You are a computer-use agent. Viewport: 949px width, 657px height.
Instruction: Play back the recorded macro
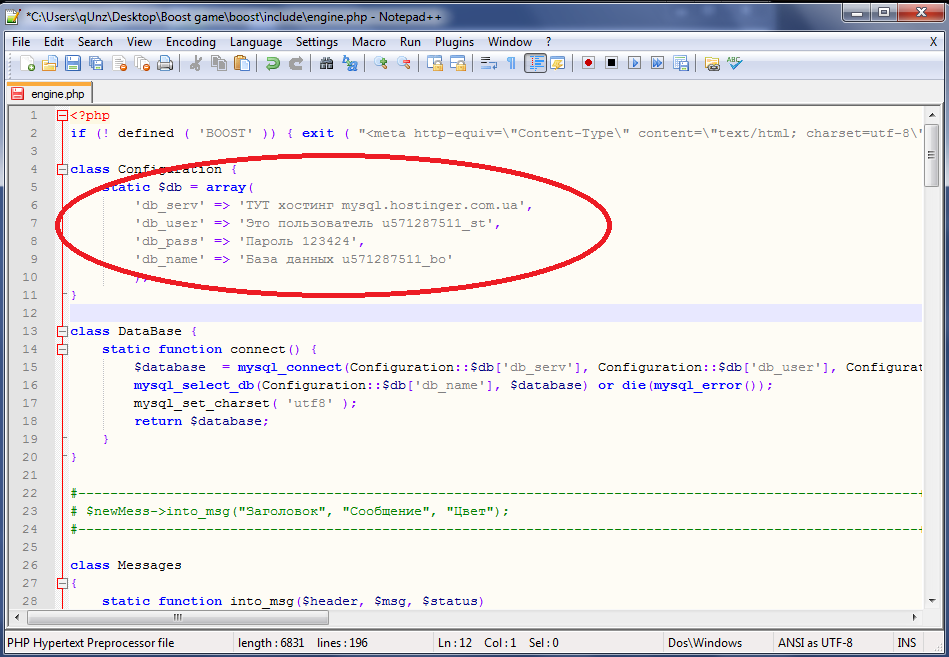[634, 63]
